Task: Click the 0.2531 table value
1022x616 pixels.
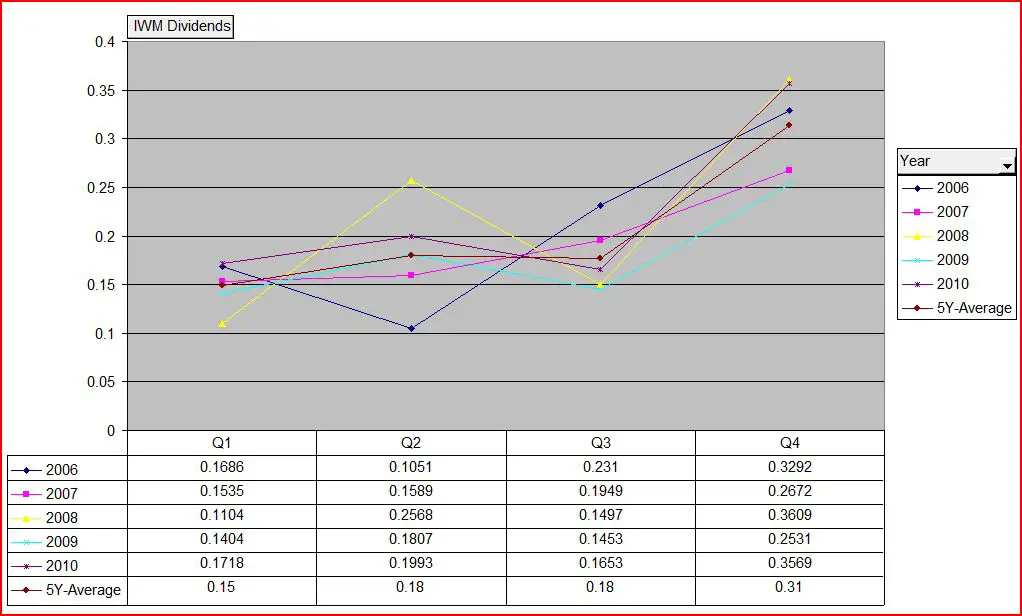Action: [789, 539]
